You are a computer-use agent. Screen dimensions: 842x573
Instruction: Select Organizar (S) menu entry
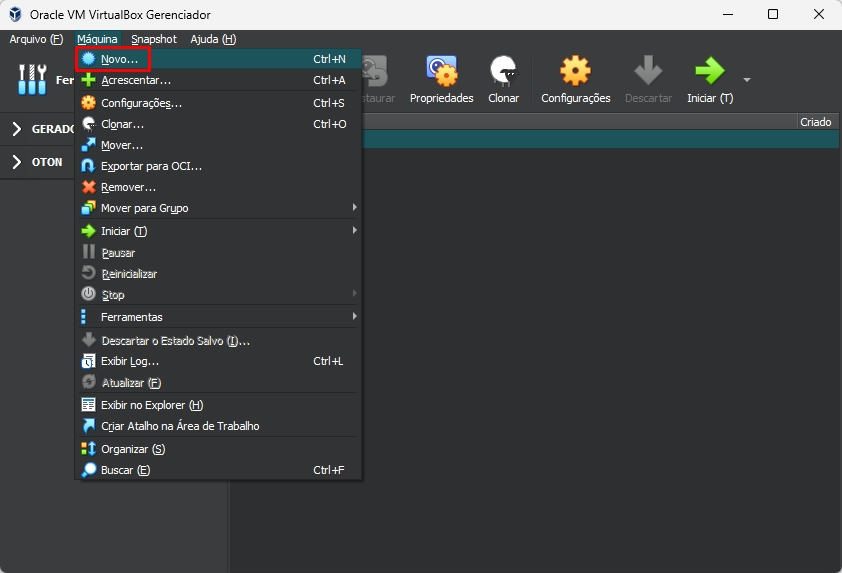(218, 449)
